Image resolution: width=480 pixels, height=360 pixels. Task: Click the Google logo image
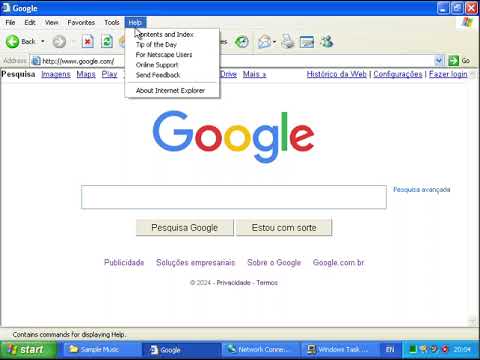click(233, 137)
